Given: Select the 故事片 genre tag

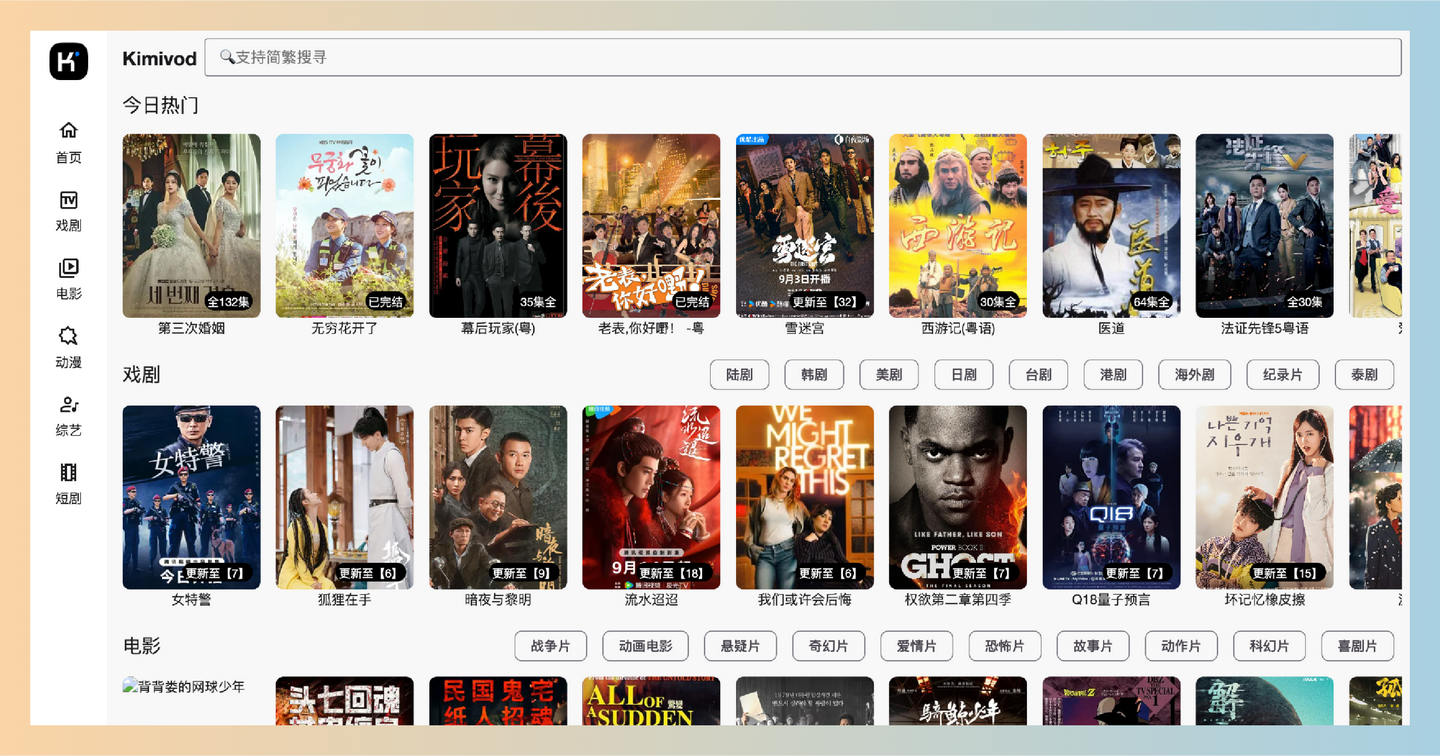Looking at the screenshot, I should [1093, 646].
